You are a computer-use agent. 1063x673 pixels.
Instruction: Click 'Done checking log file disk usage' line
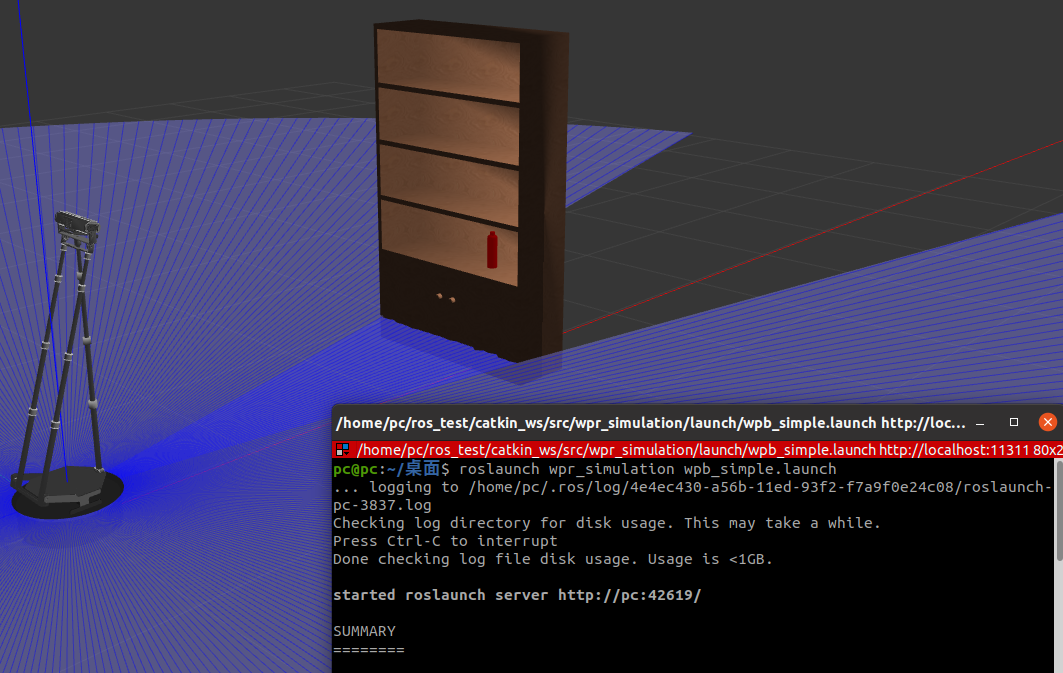553,559
